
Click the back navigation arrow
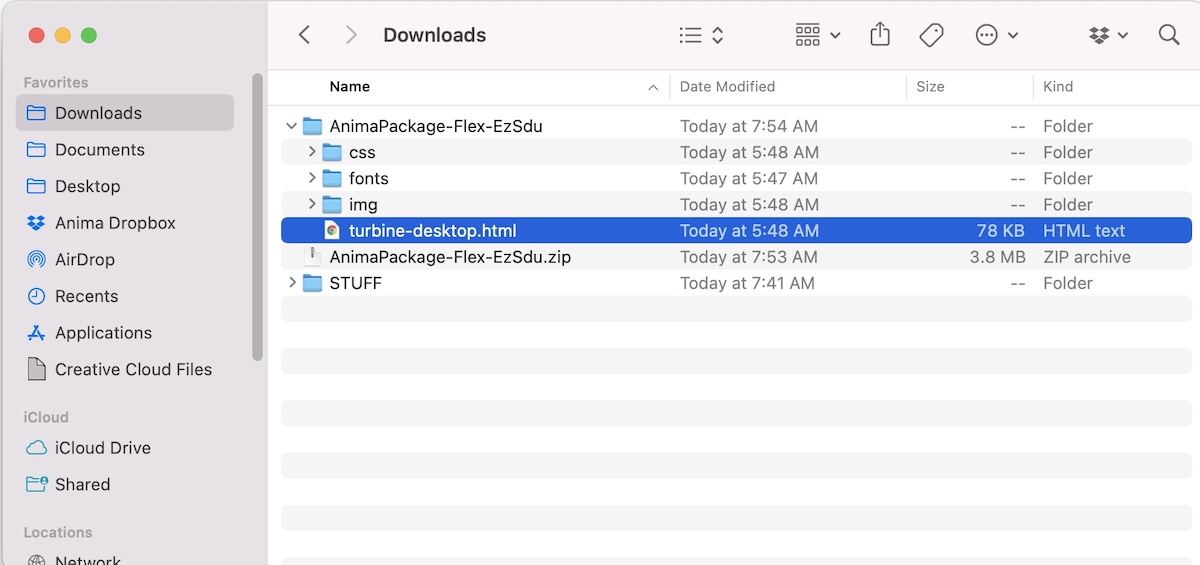[x=305, y=35]
